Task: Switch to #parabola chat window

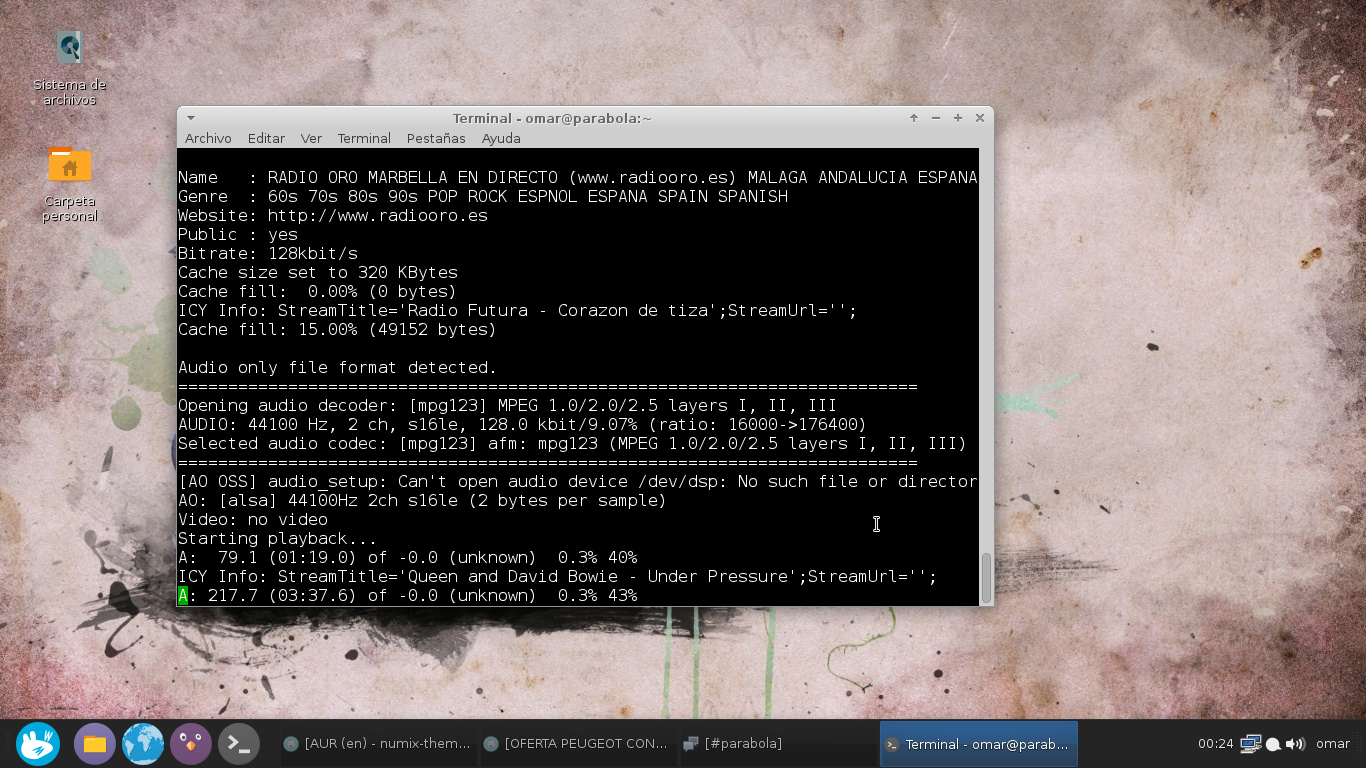Action: click(x=776, y=744)
